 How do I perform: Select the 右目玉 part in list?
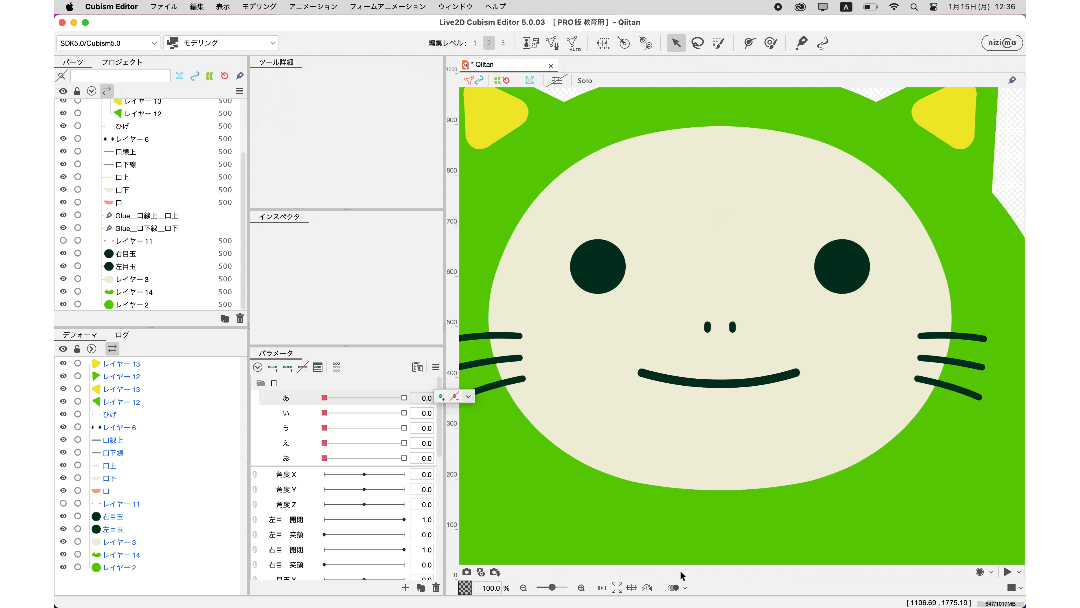tap(126, 254)
